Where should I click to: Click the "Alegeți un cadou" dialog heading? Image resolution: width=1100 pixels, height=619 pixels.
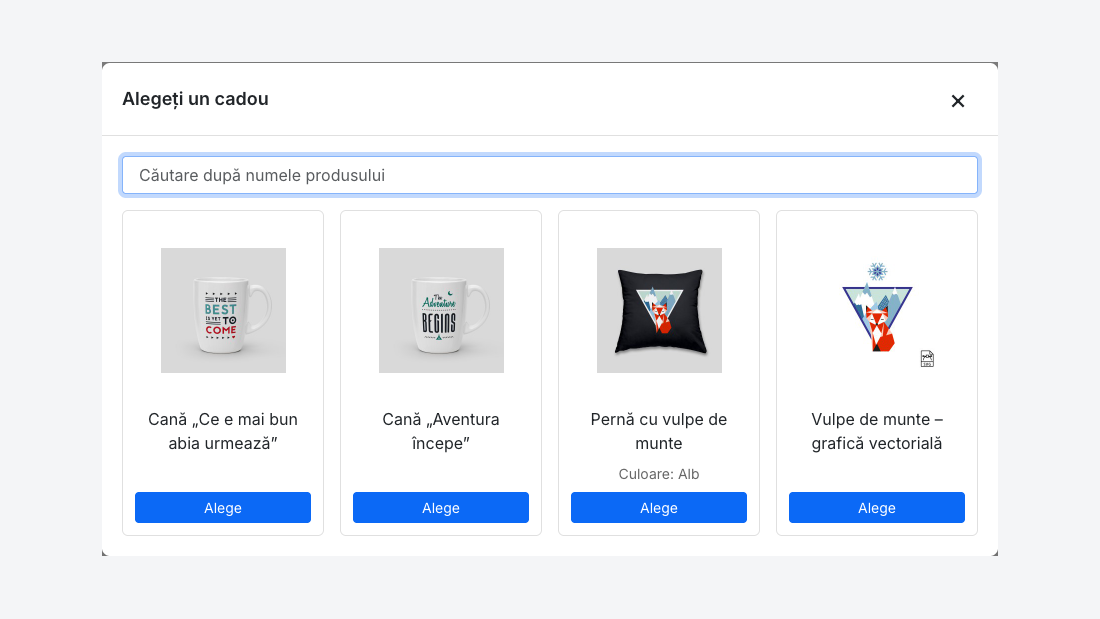(x=195, y=99)
